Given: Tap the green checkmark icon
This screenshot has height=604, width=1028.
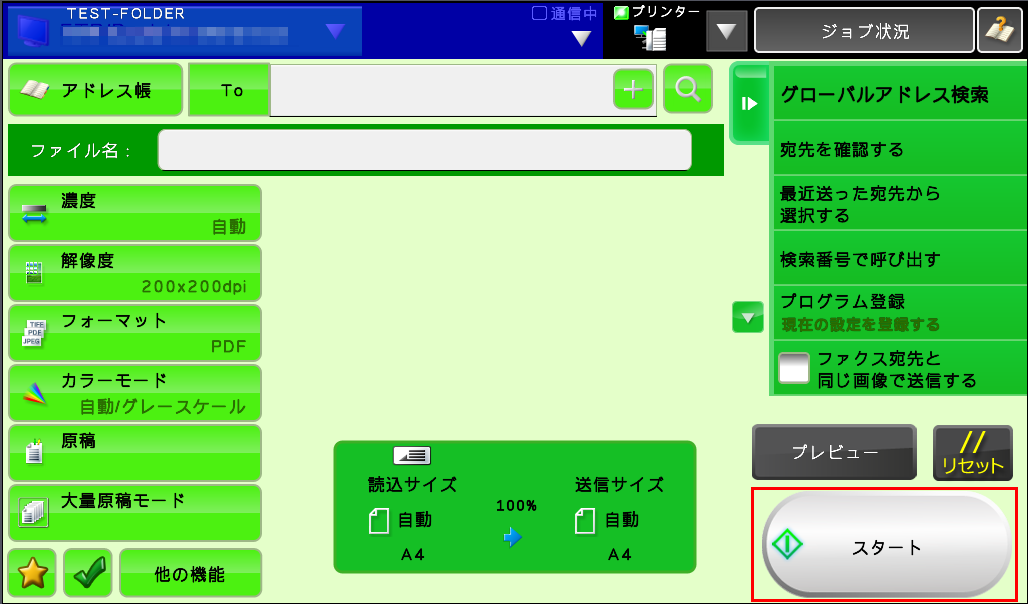Looking at the screenshot, I should (88, 574).
